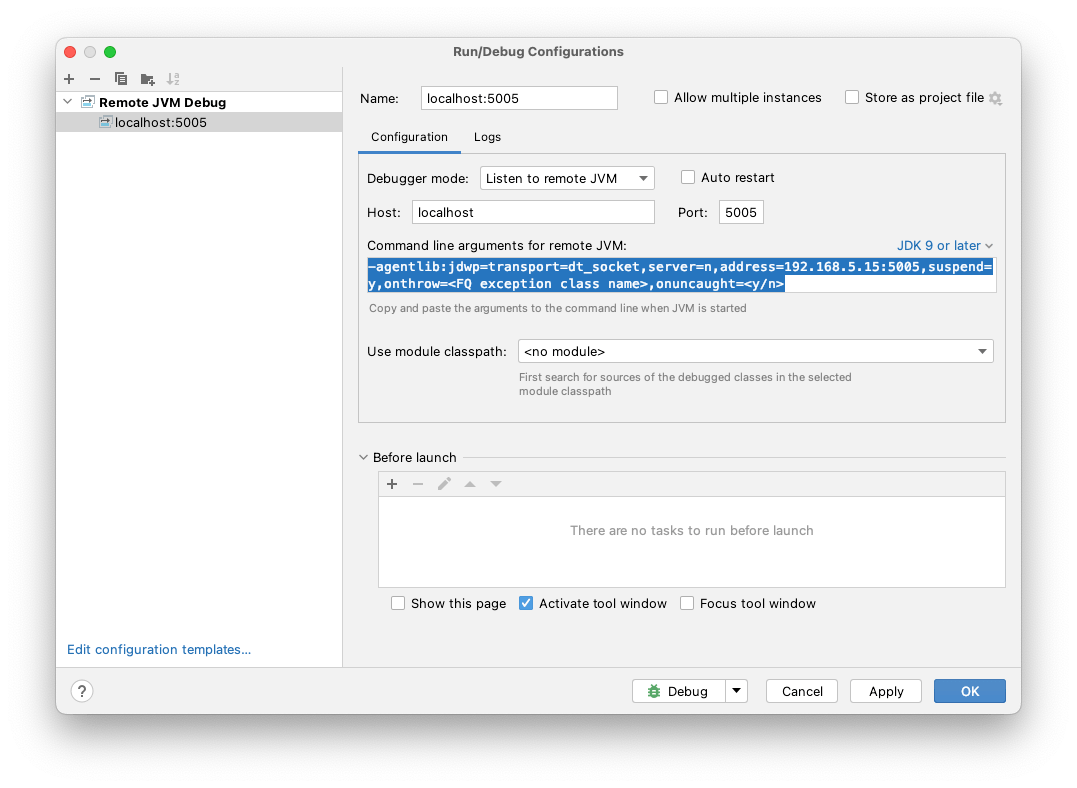The width and height of the screenshot is (1077, 788).
Task: Switch to the Logs tab
Action: click(487, 137)
